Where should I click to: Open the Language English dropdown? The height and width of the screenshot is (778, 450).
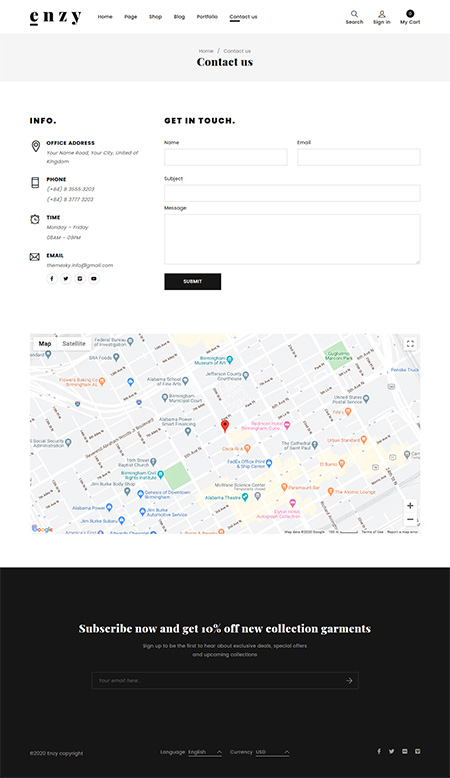(205, 752)
